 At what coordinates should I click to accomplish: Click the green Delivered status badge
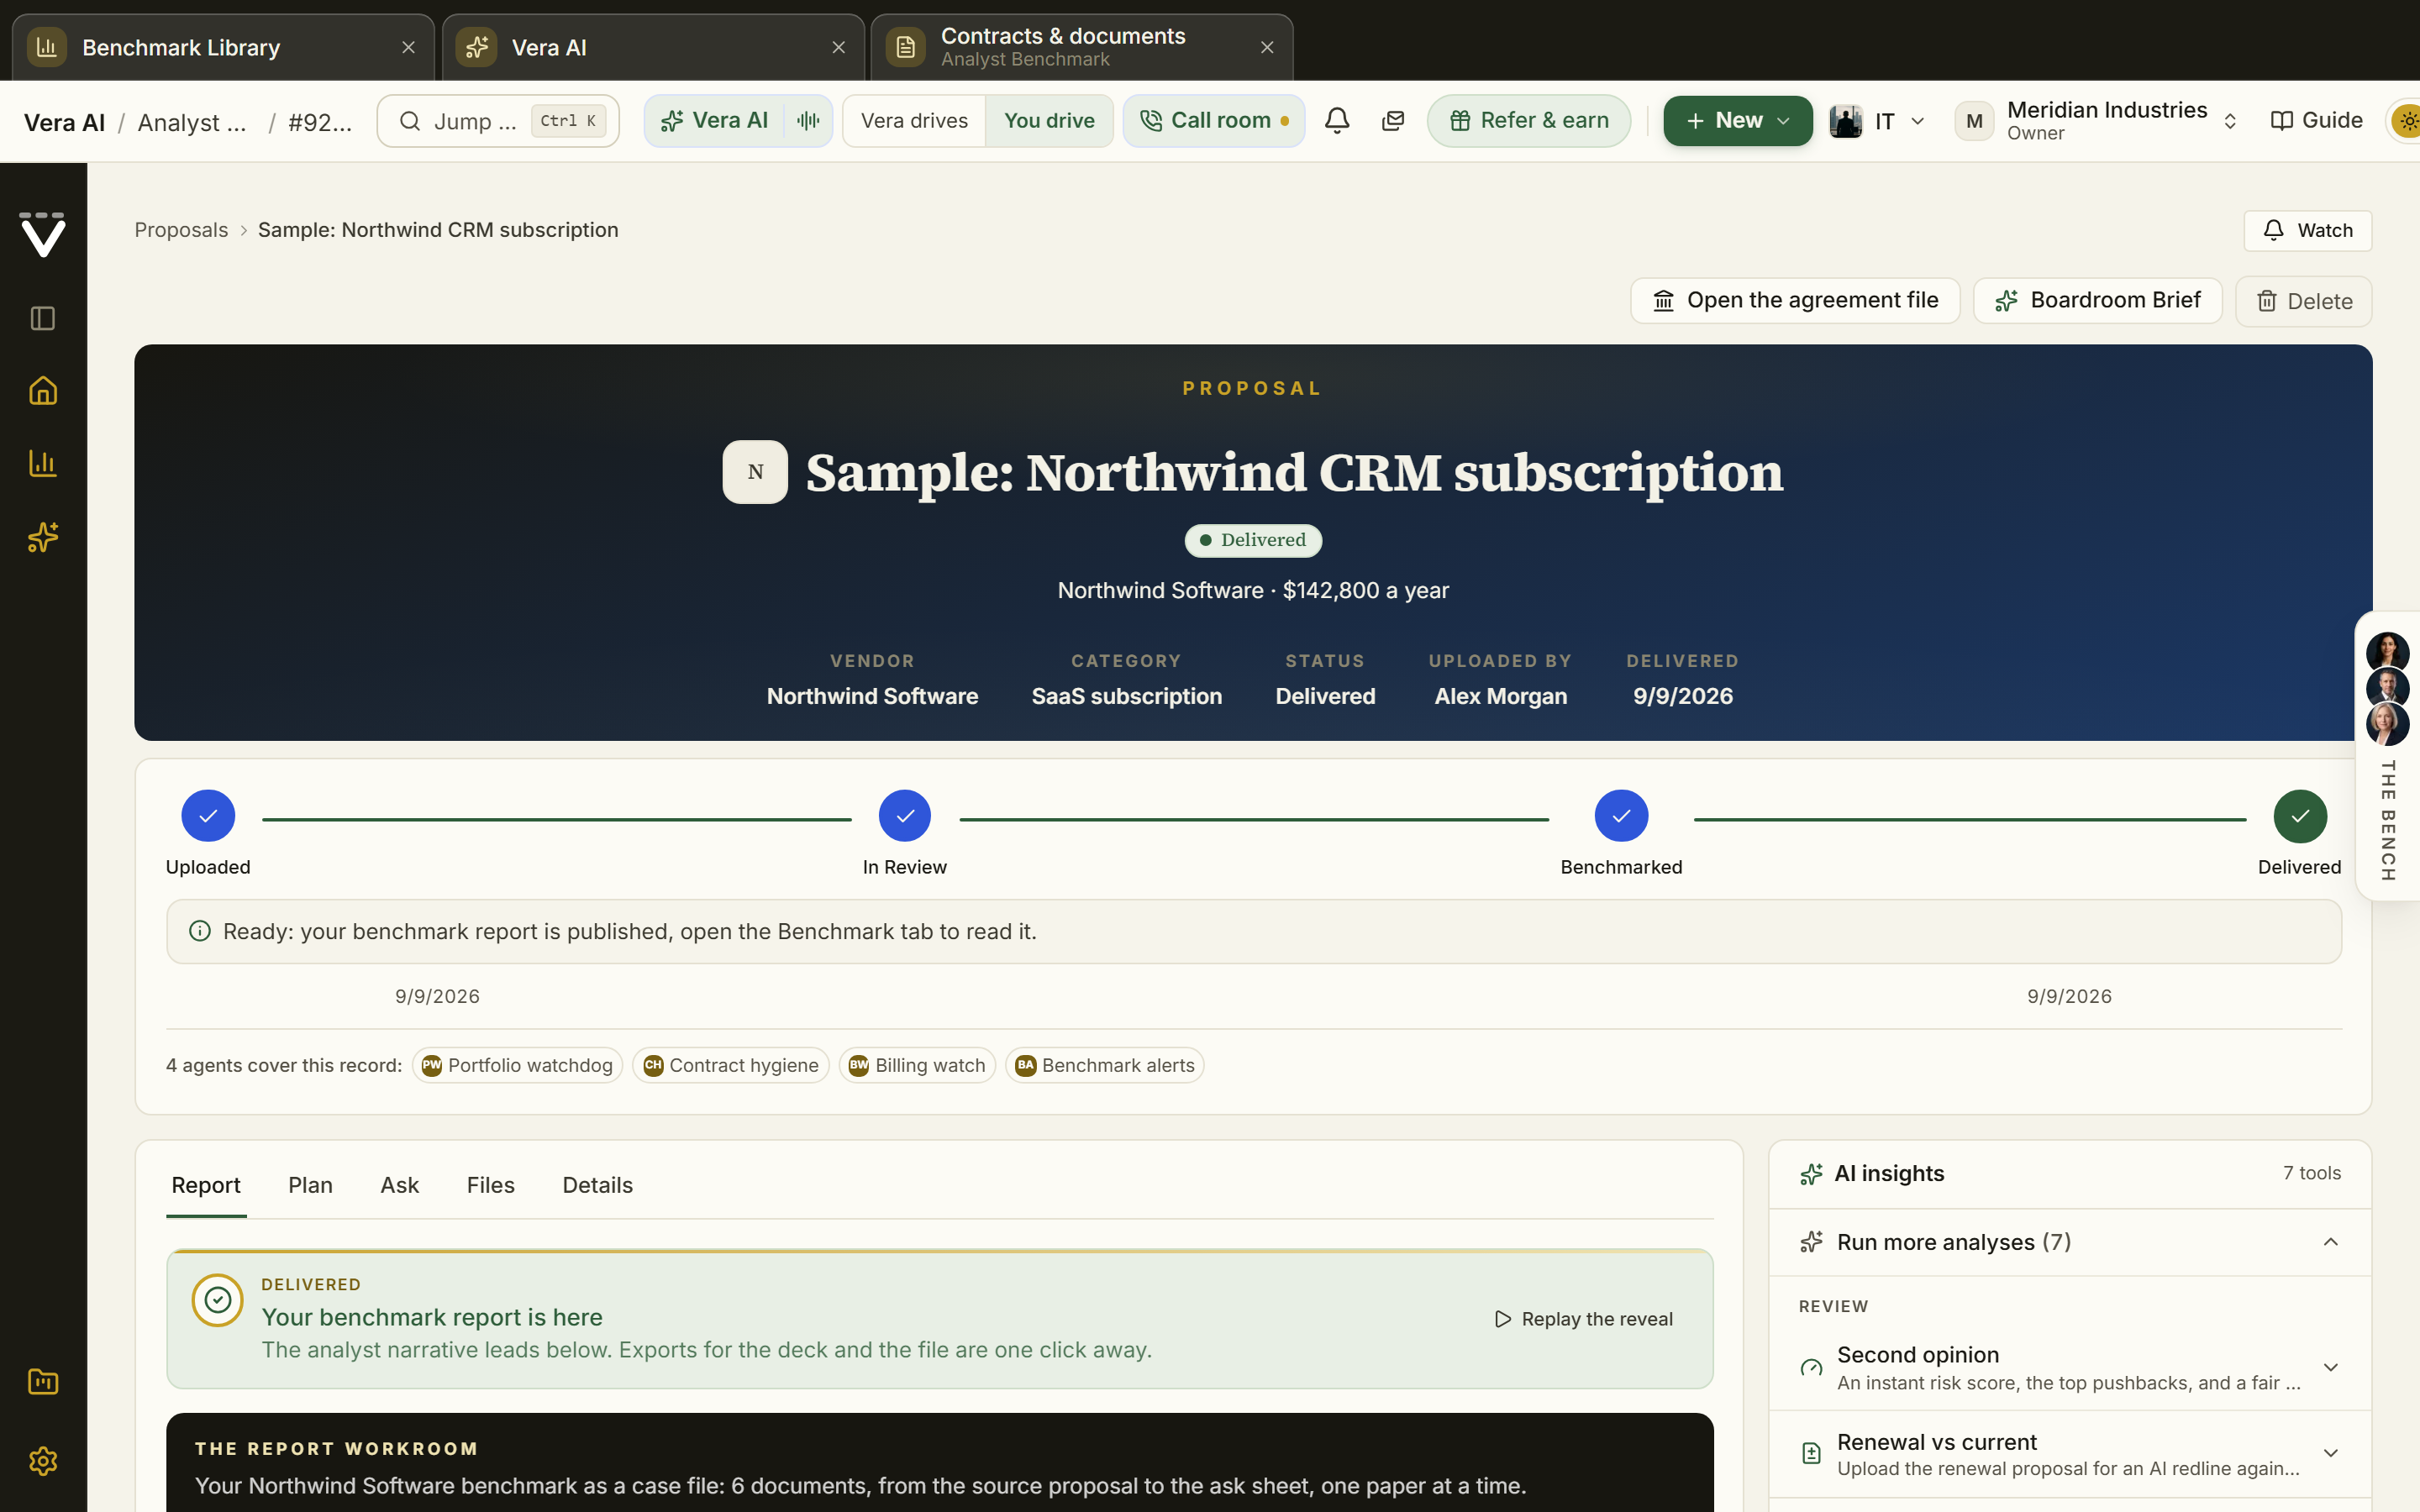[x=1253, y=540]
